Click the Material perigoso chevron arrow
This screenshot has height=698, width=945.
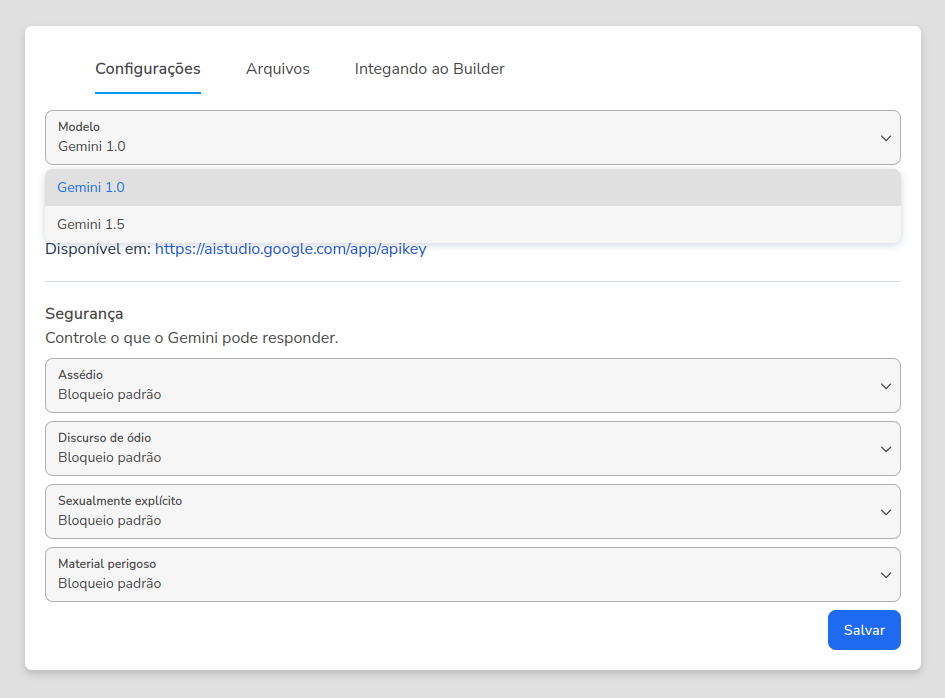tap(885, 575)
